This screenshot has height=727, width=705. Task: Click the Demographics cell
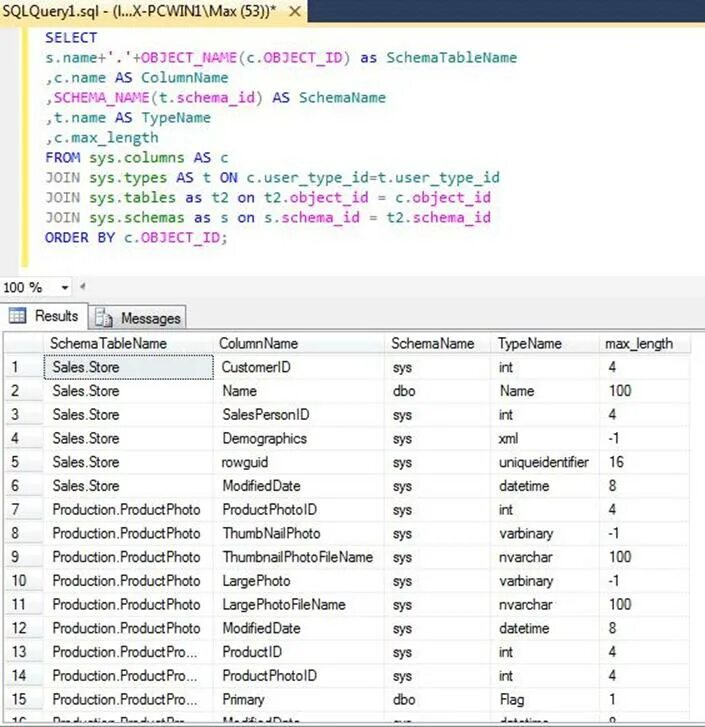tap(299, 439)
